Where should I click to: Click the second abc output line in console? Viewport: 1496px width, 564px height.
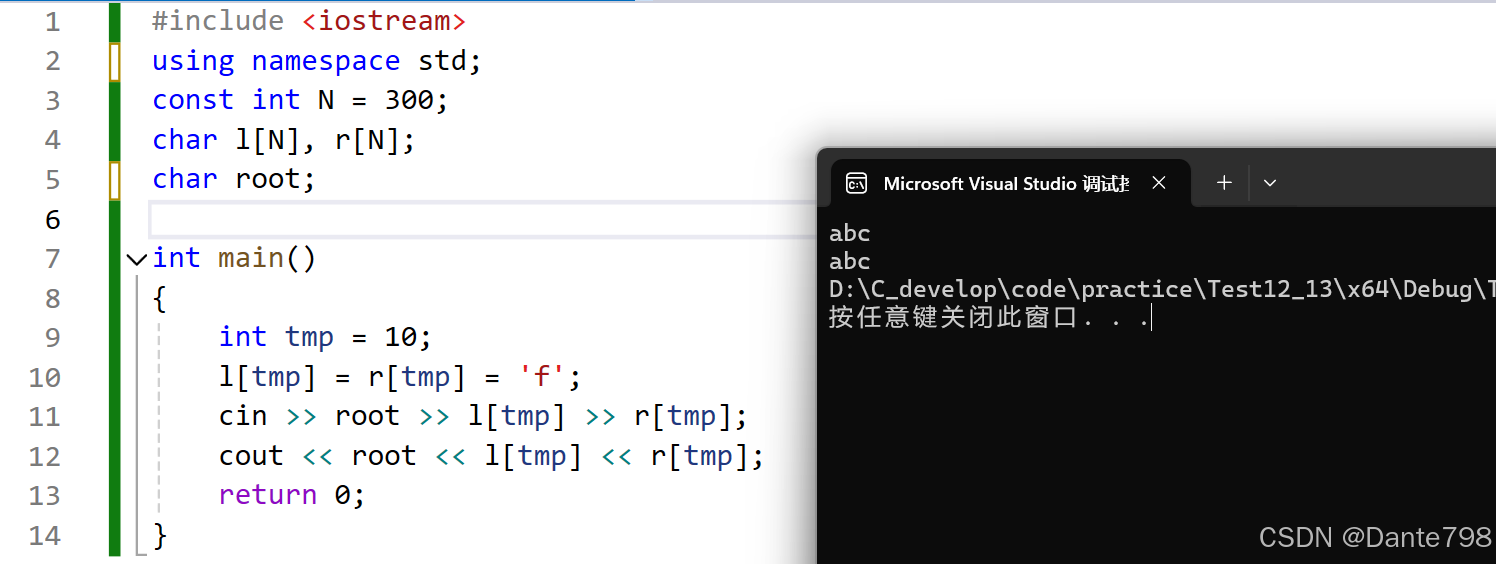[x=850, y=262]
